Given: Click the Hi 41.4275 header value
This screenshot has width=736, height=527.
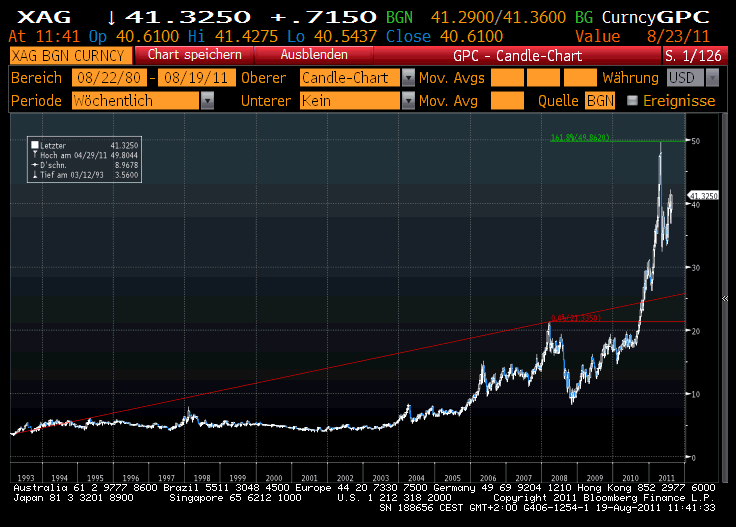Looking at the screenshot, I should pos(233,36).
